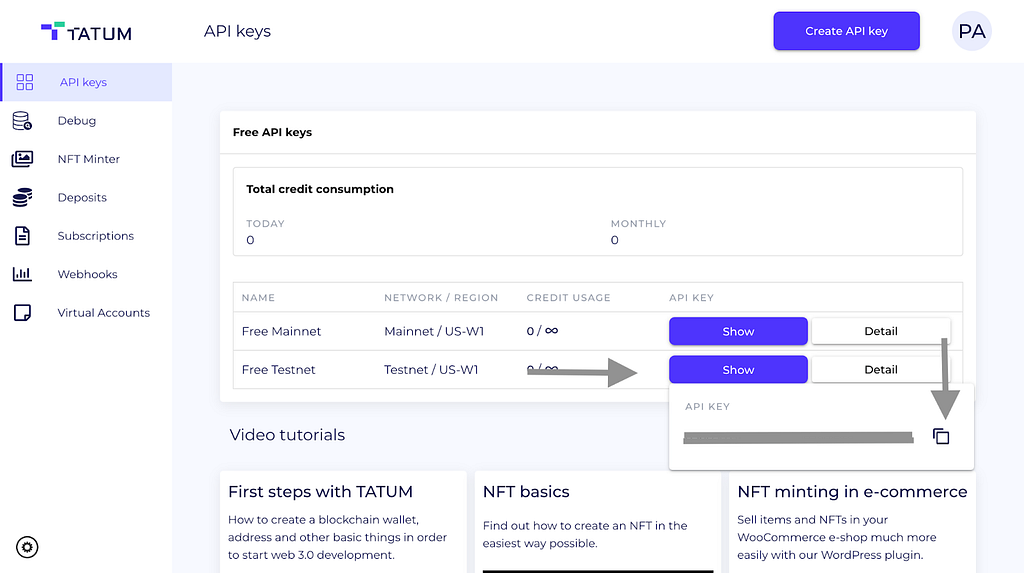The height and width of the screenshot is (573, 1024).
Task: Open the PA user avatar menu
Action: [x=971, y=31]
